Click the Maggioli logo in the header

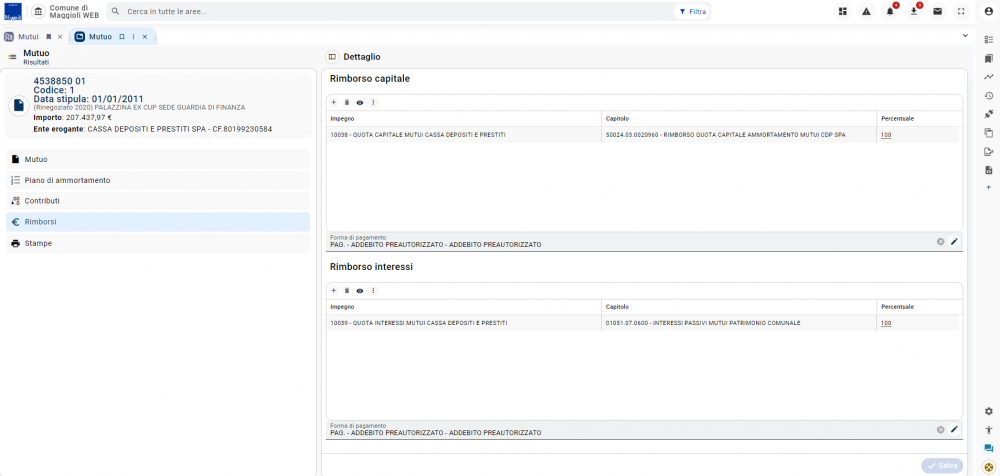(13, 11)
